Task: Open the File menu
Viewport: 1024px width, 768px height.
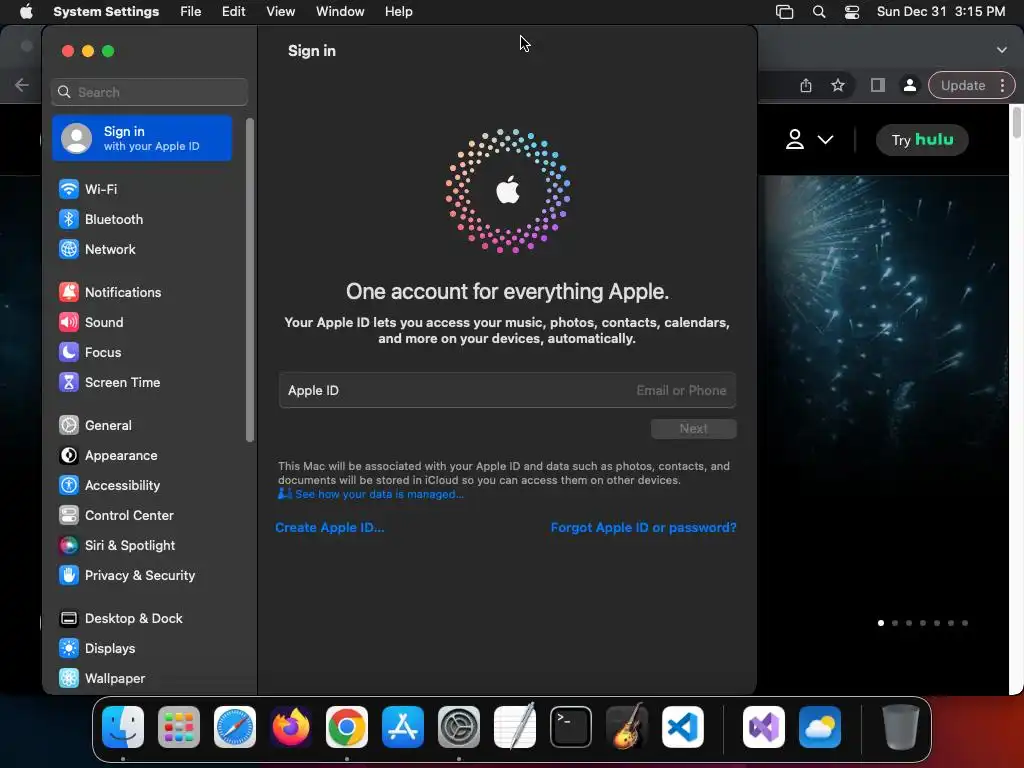Action: (x=191, y=12)
